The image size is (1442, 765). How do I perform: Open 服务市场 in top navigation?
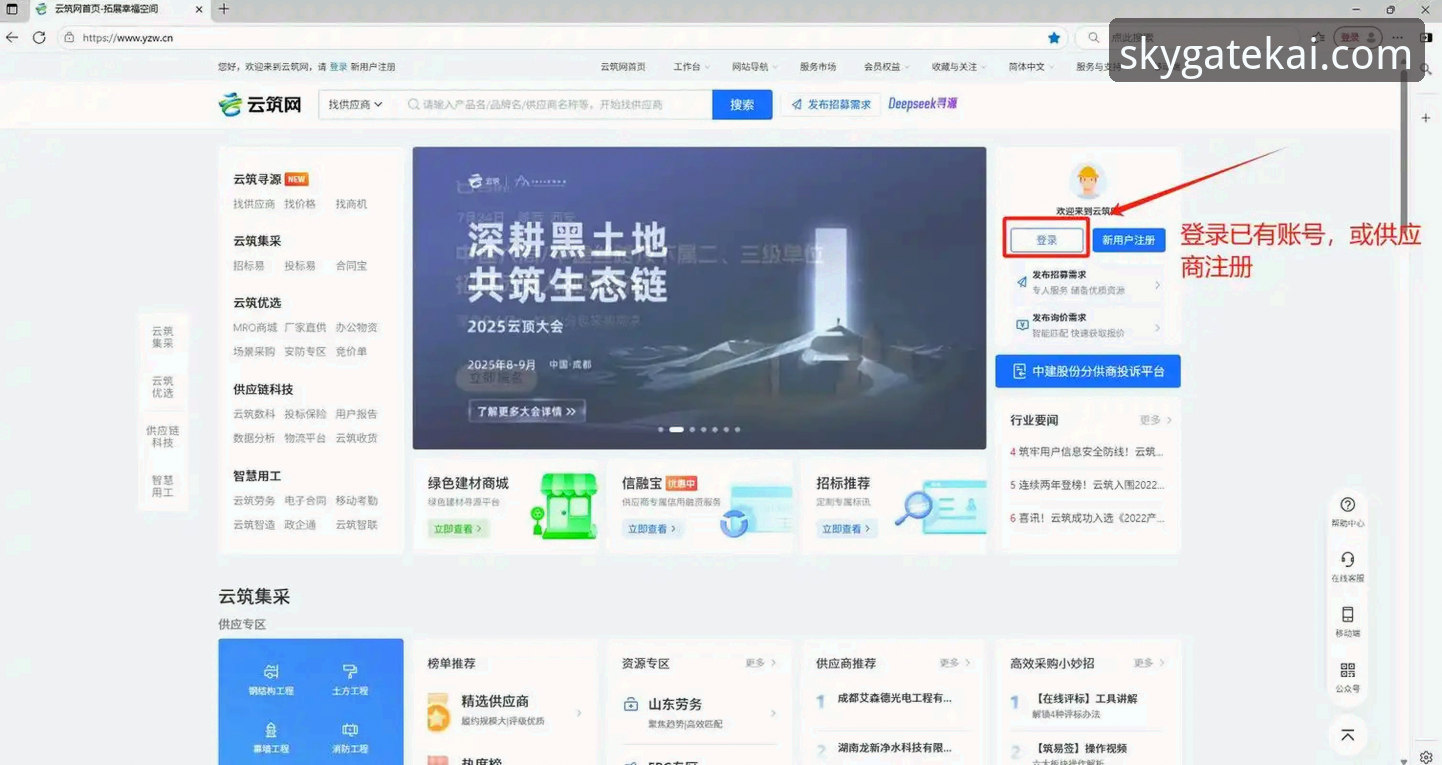pos(818,67)
